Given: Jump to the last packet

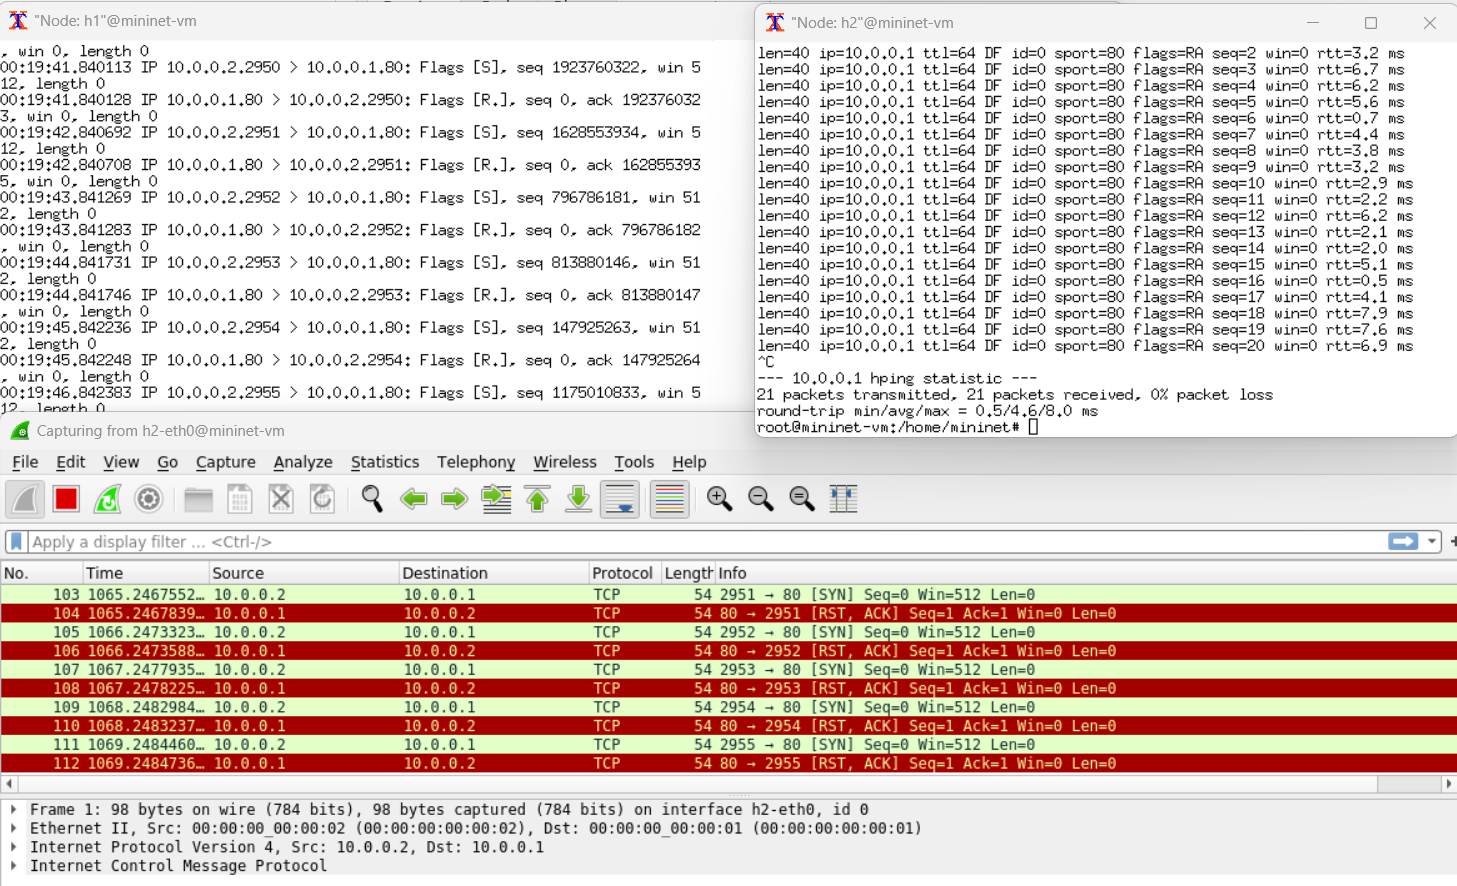Looking at the screenshot, I should coord(578,499).
